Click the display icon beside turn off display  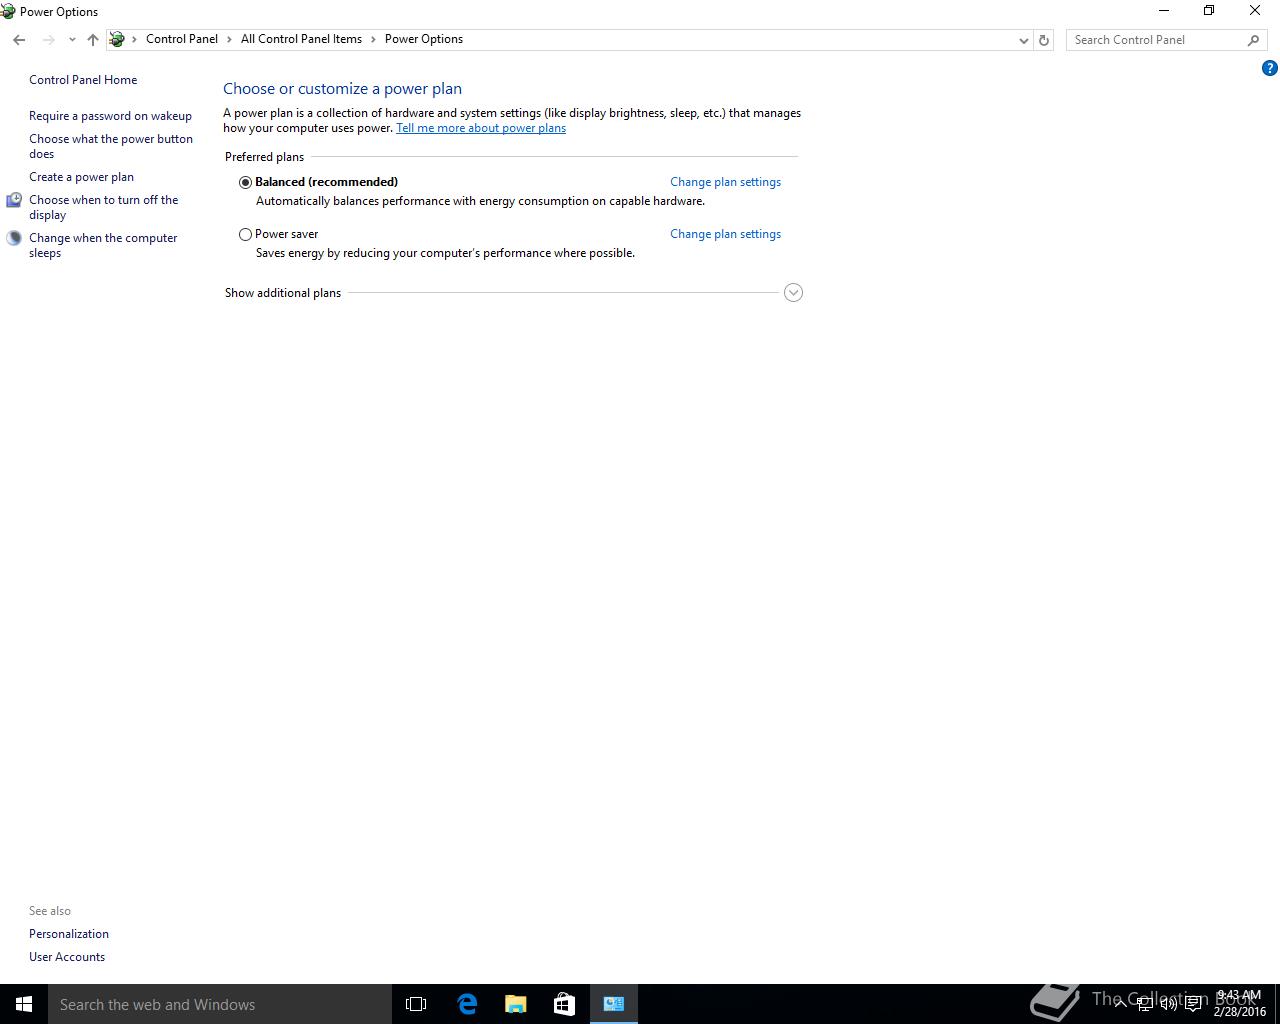click(x=14, y=201)
